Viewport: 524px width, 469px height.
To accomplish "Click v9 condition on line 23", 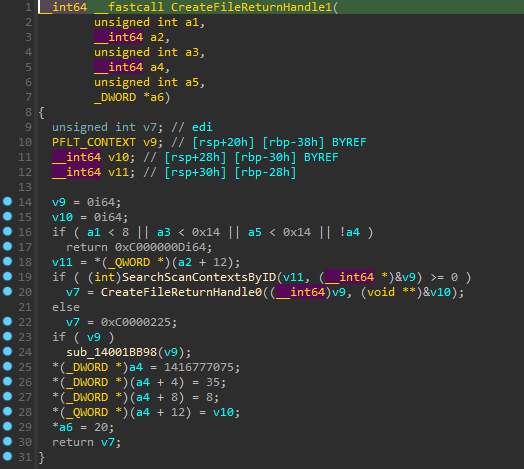I will pos(94,337).
